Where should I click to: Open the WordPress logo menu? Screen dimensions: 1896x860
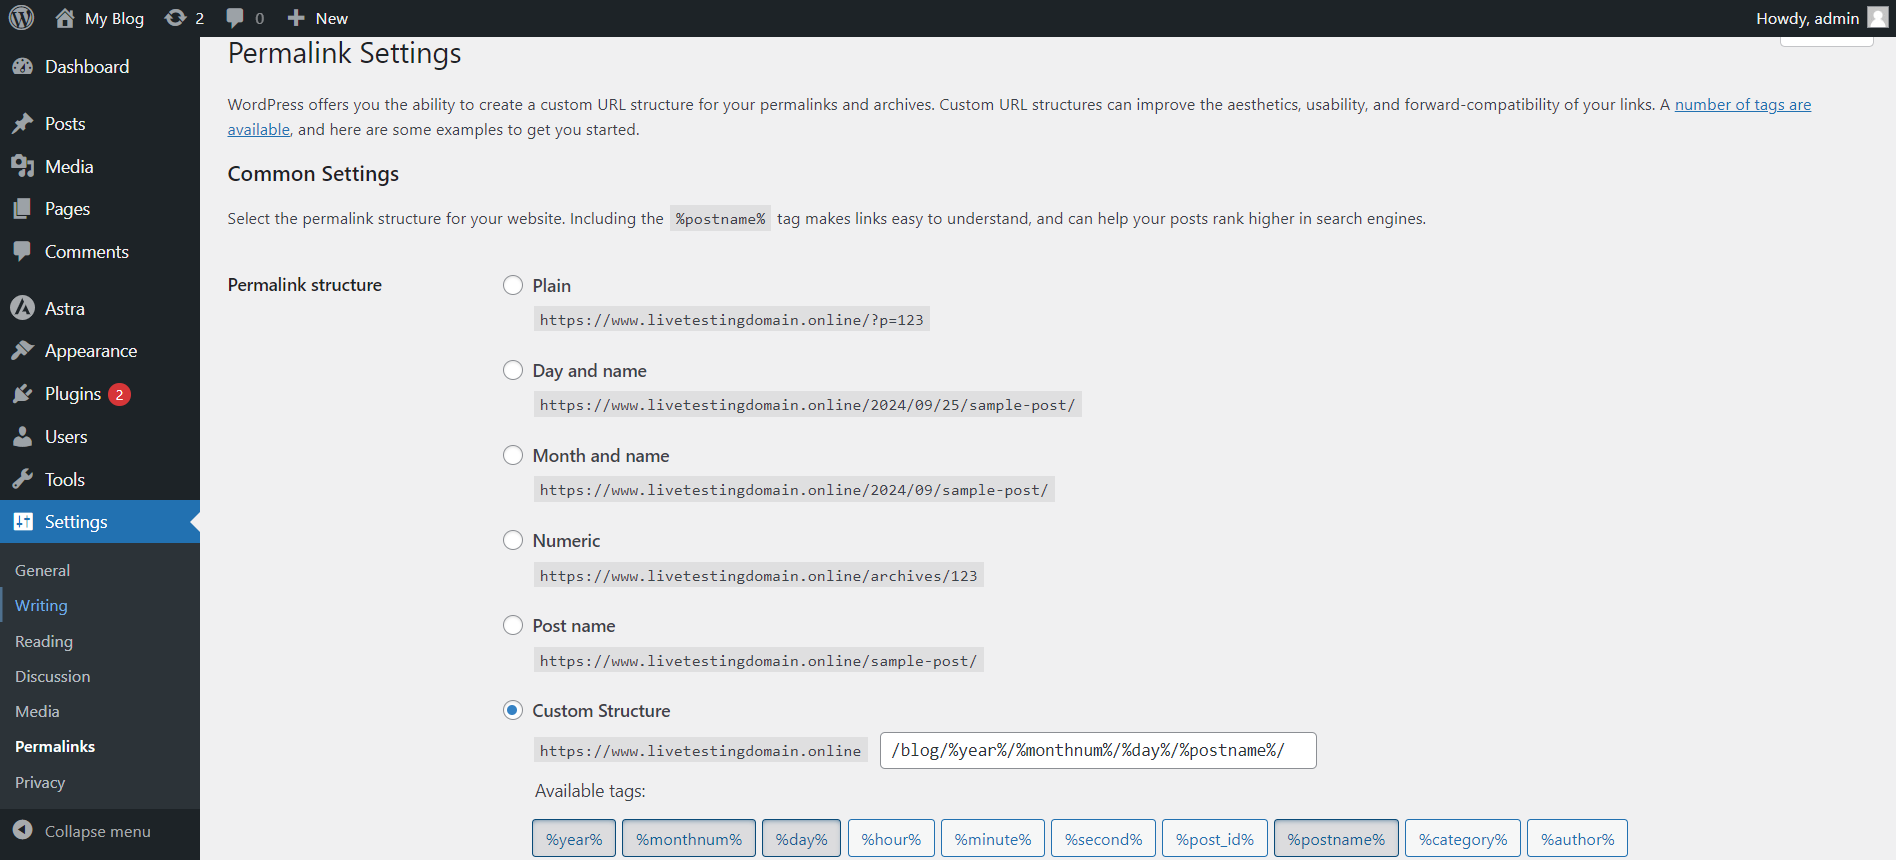click(21, 18)
